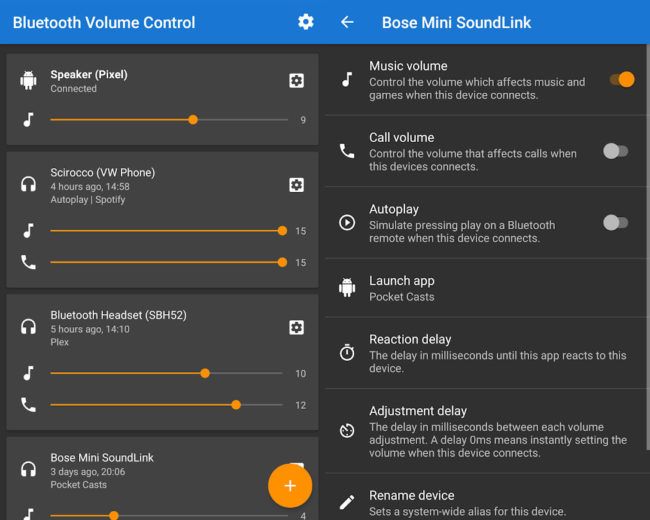650x520 pixels.
Task: Click volume value '10' on Bluetooth Headset card
Action: 301,374
